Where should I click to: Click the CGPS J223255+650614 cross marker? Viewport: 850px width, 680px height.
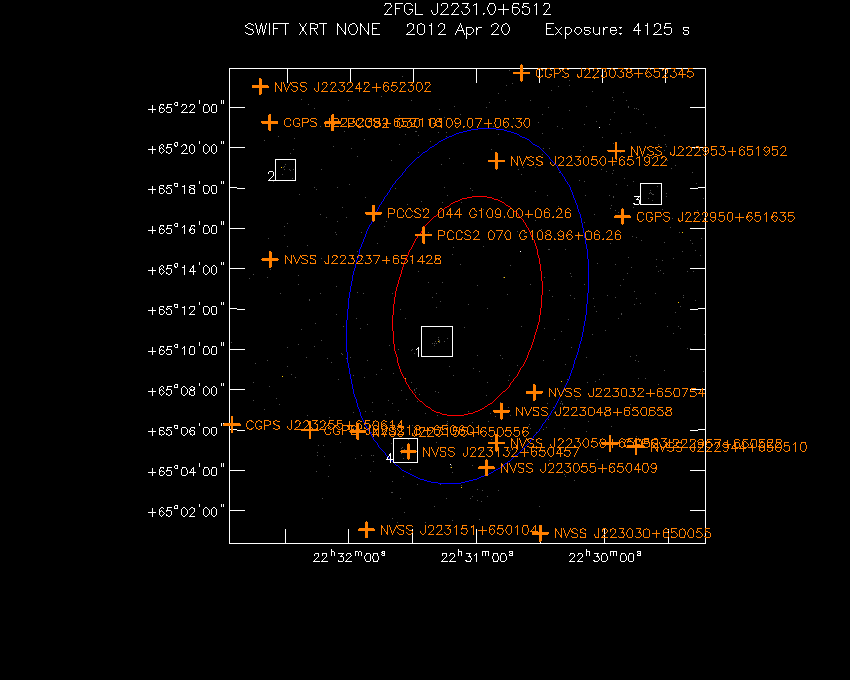232,425
